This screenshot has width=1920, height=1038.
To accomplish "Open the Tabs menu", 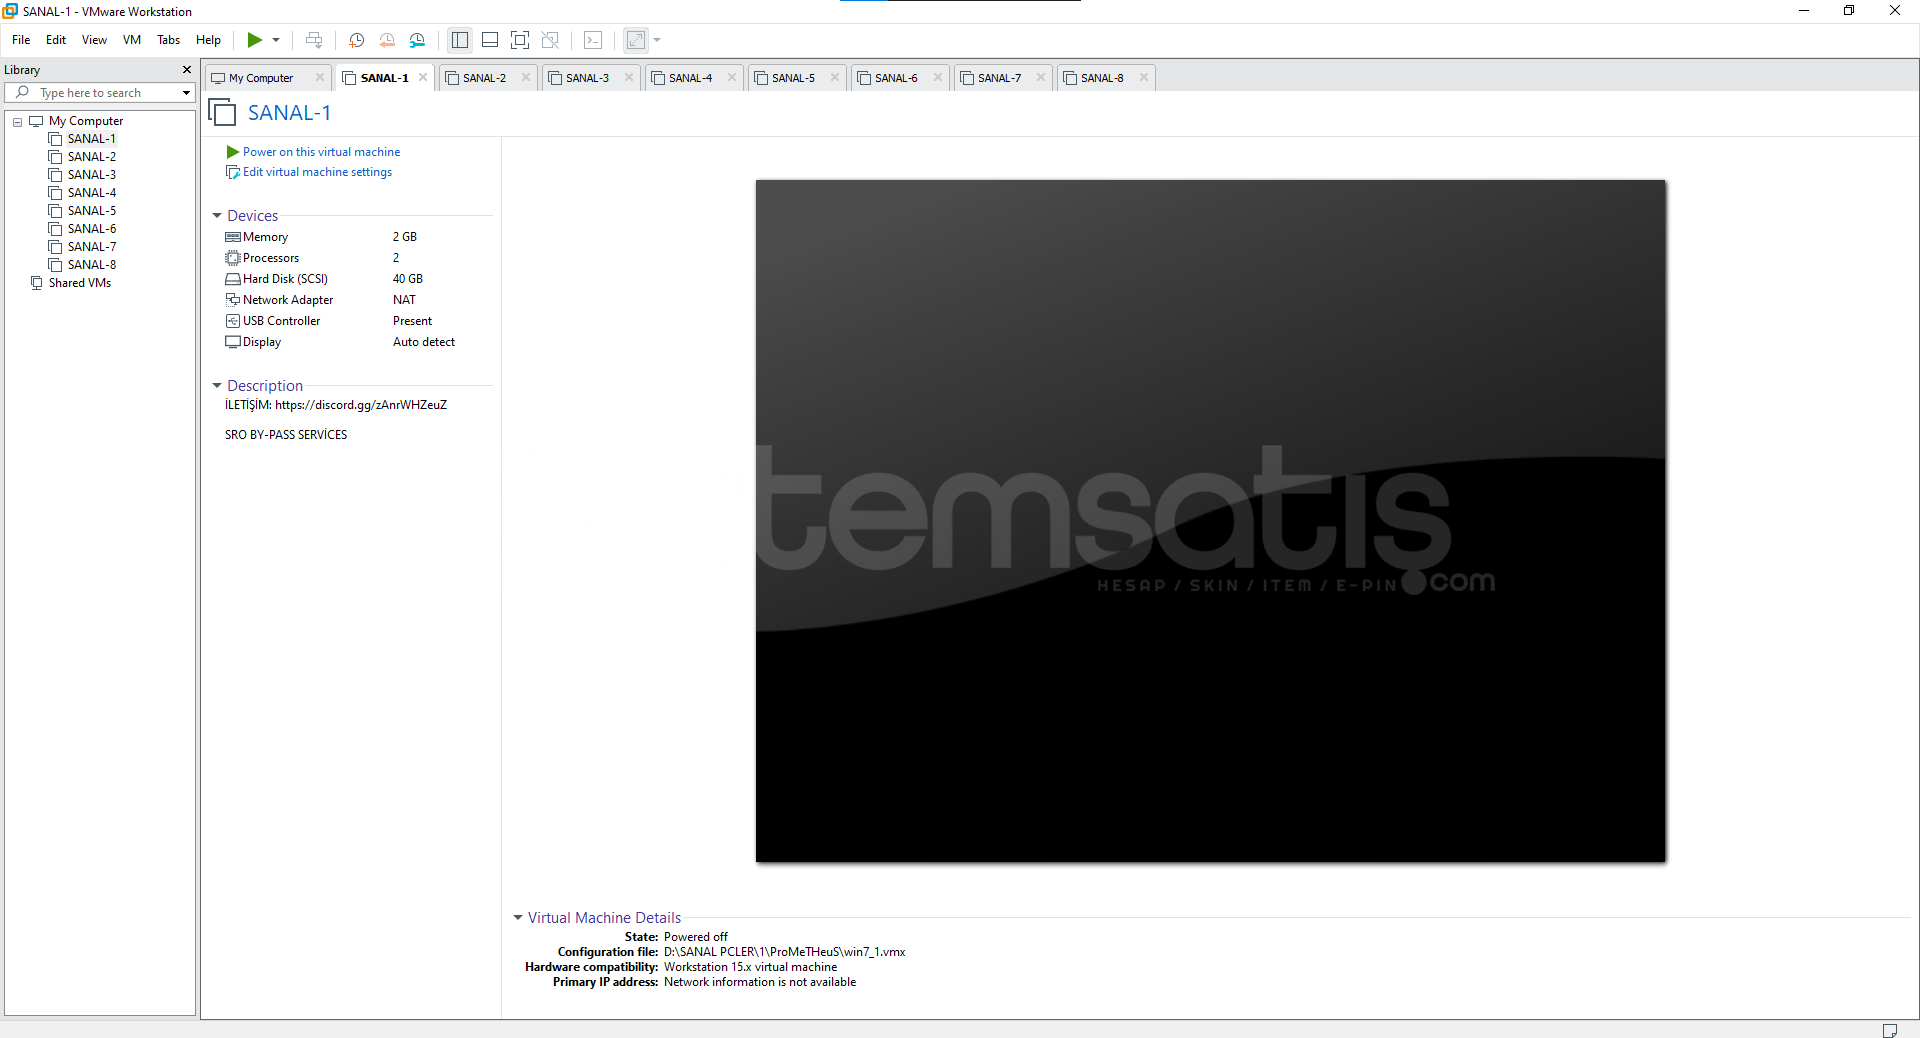I will 168,40.
